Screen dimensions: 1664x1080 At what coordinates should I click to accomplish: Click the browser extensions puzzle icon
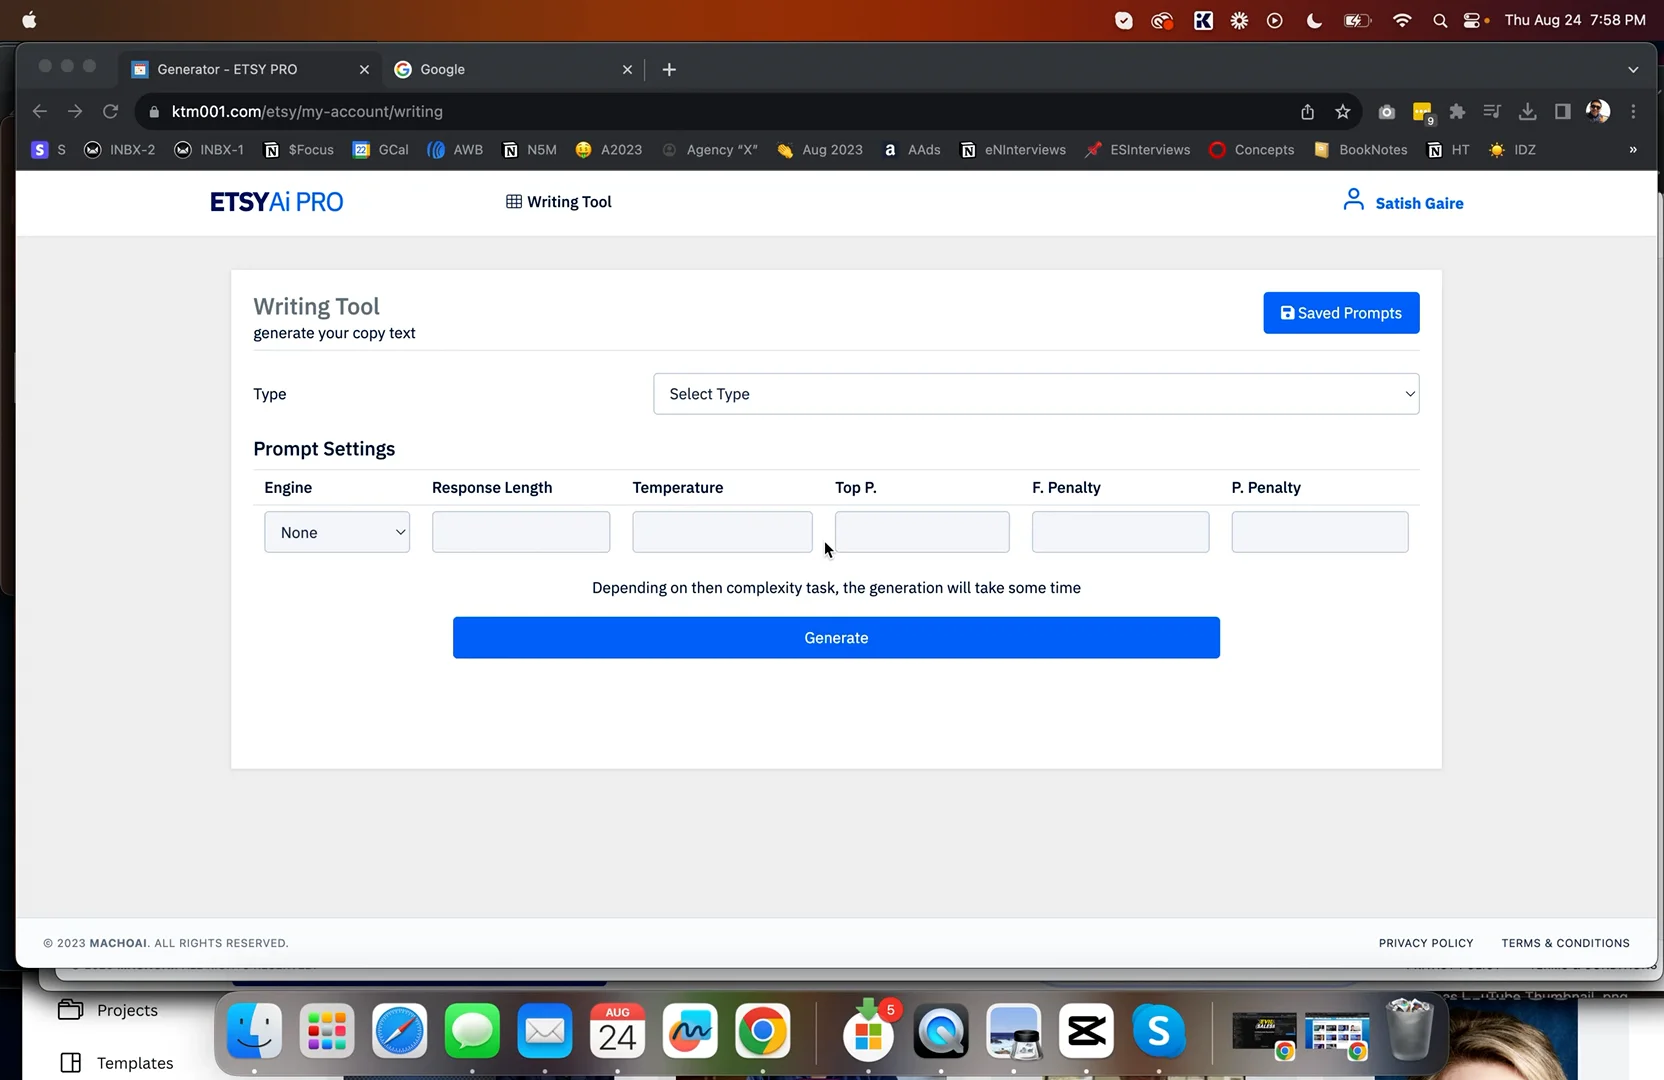1457,111
